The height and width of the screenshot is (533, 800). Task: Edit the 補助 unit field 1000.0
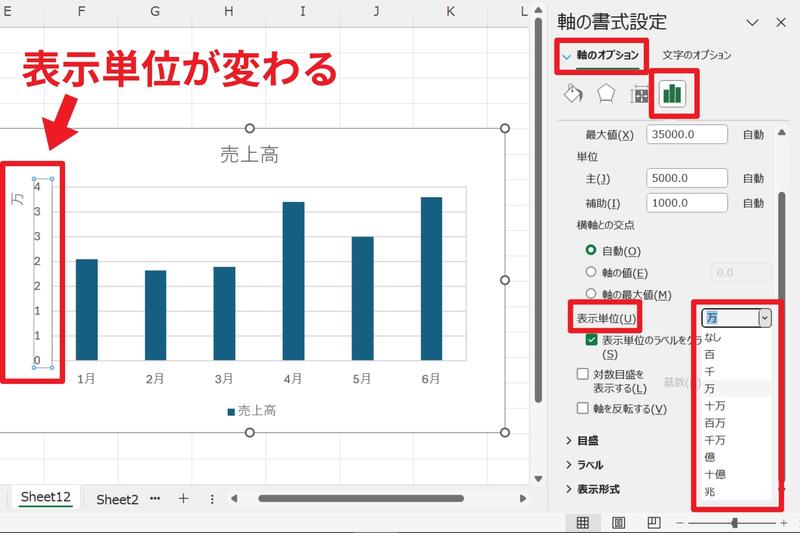[x=687, y=202]
